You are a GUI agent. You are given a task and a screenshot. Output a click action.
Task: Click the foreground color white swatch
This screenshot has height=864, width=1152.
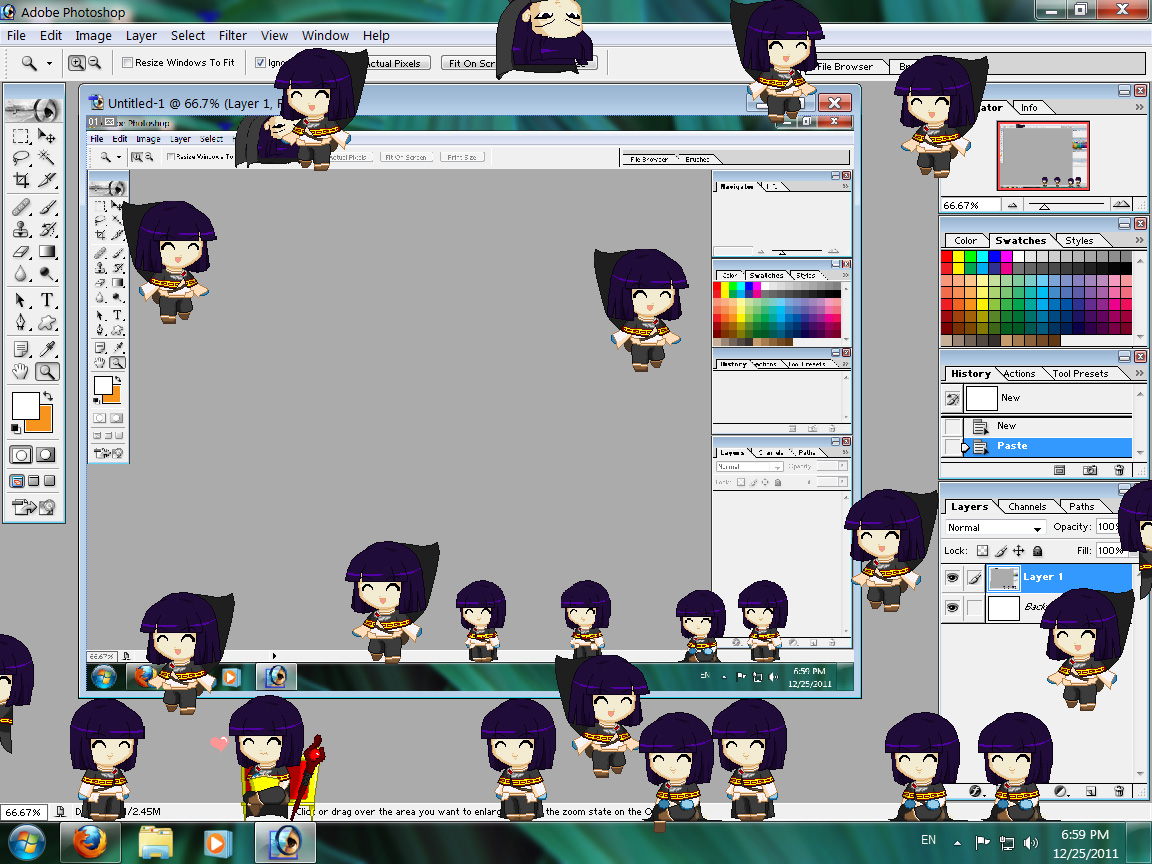click(25, 405)
